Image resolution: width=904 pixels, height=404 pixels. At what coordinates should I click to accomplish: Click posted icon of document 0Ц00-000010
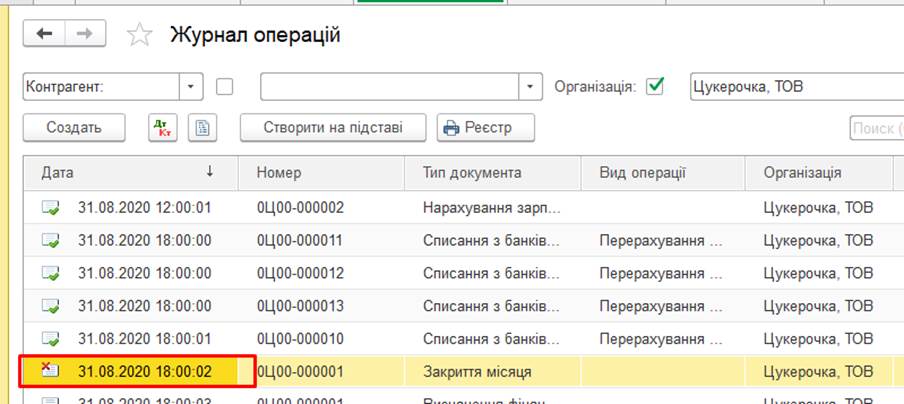tap(50, 339)
